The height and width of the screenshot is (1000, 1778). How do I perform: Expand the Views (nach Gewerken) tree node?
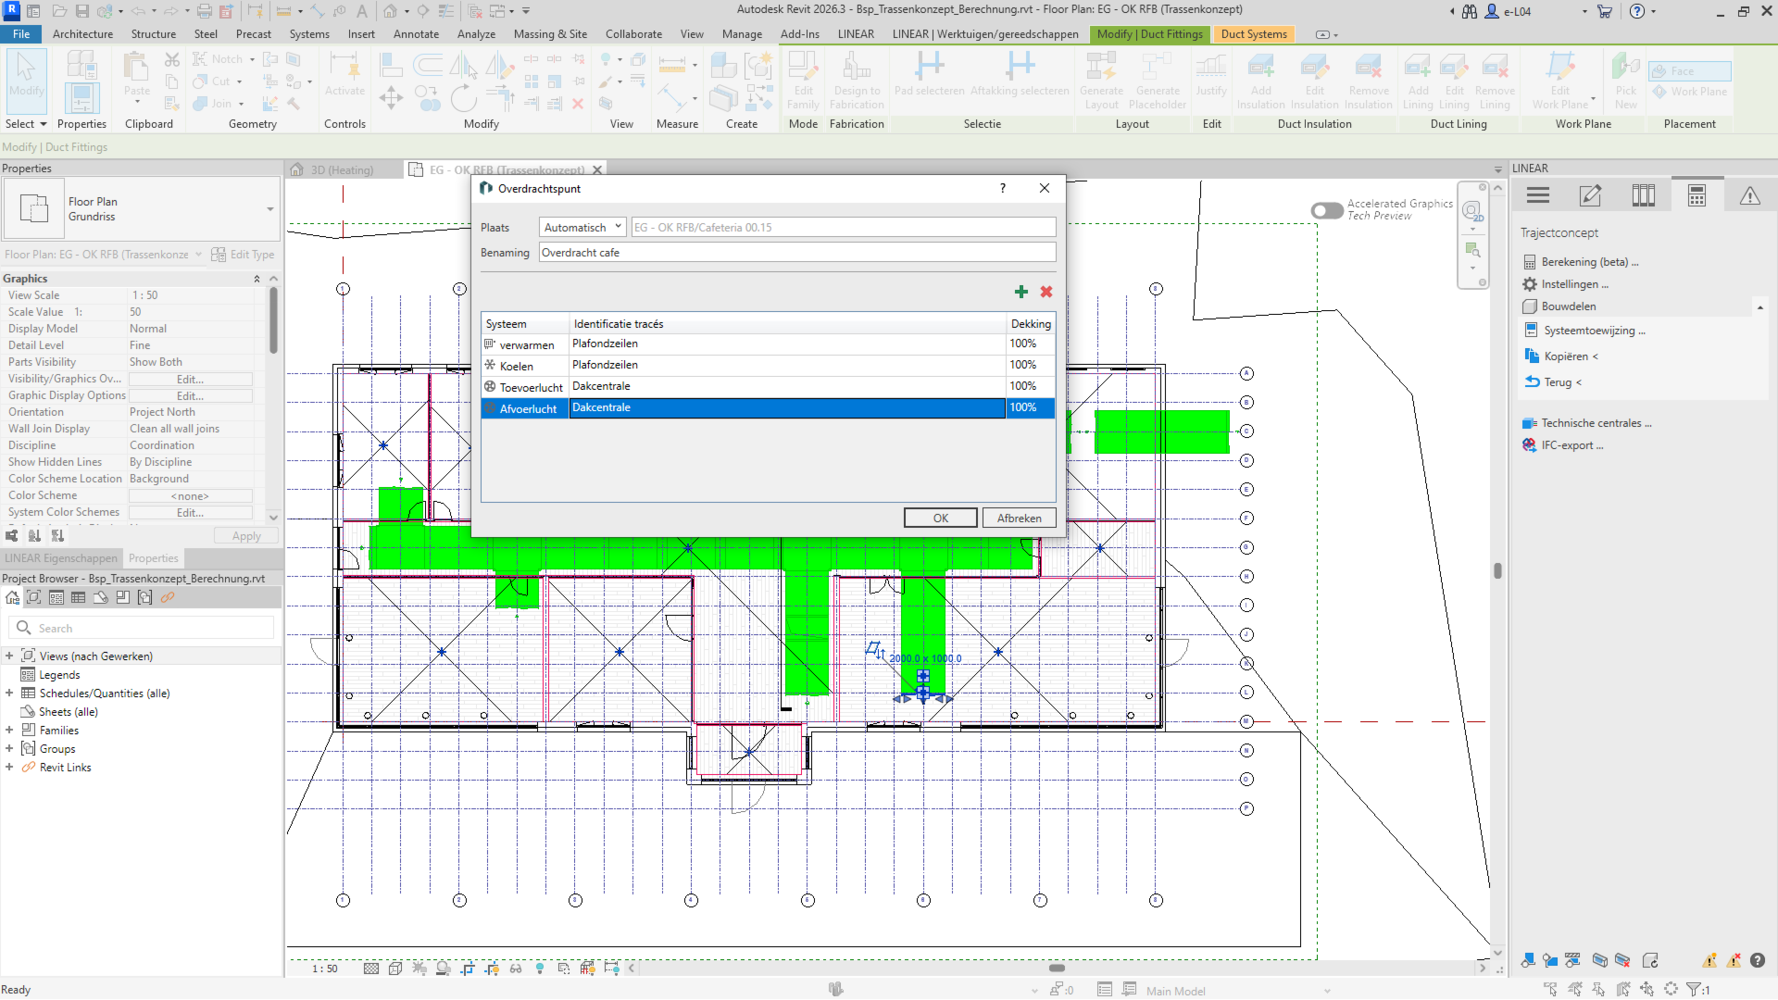(10, 656)
